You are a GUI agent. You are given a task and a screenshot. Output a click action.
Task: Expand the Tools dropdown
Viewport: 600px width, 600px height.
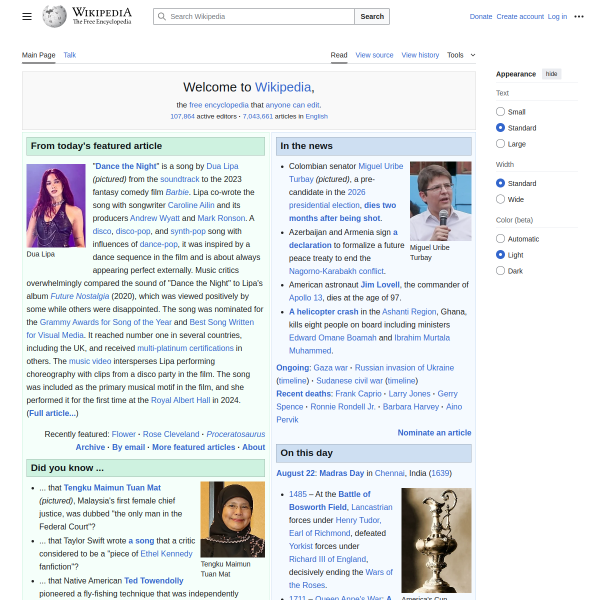[461, 55]
